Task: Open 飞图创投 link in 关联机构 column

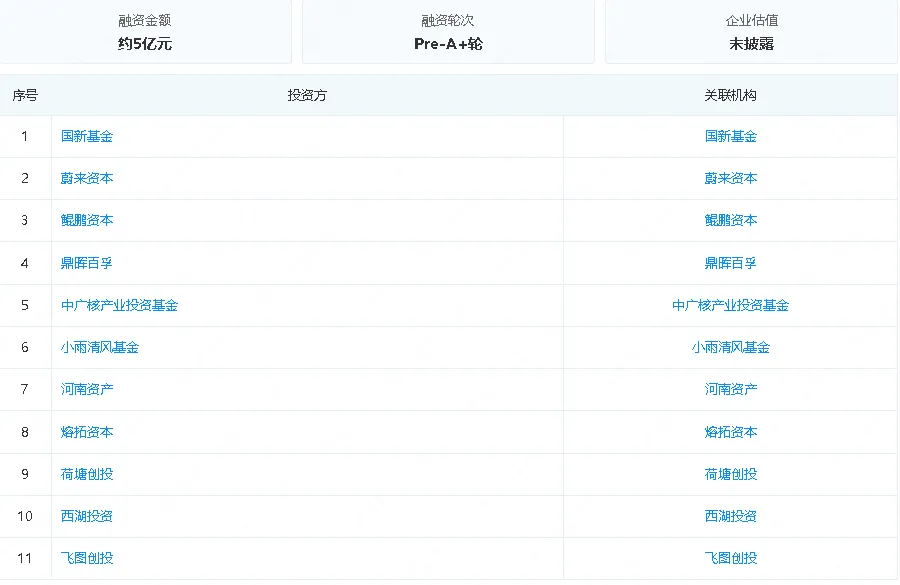Action: point(731,557)
